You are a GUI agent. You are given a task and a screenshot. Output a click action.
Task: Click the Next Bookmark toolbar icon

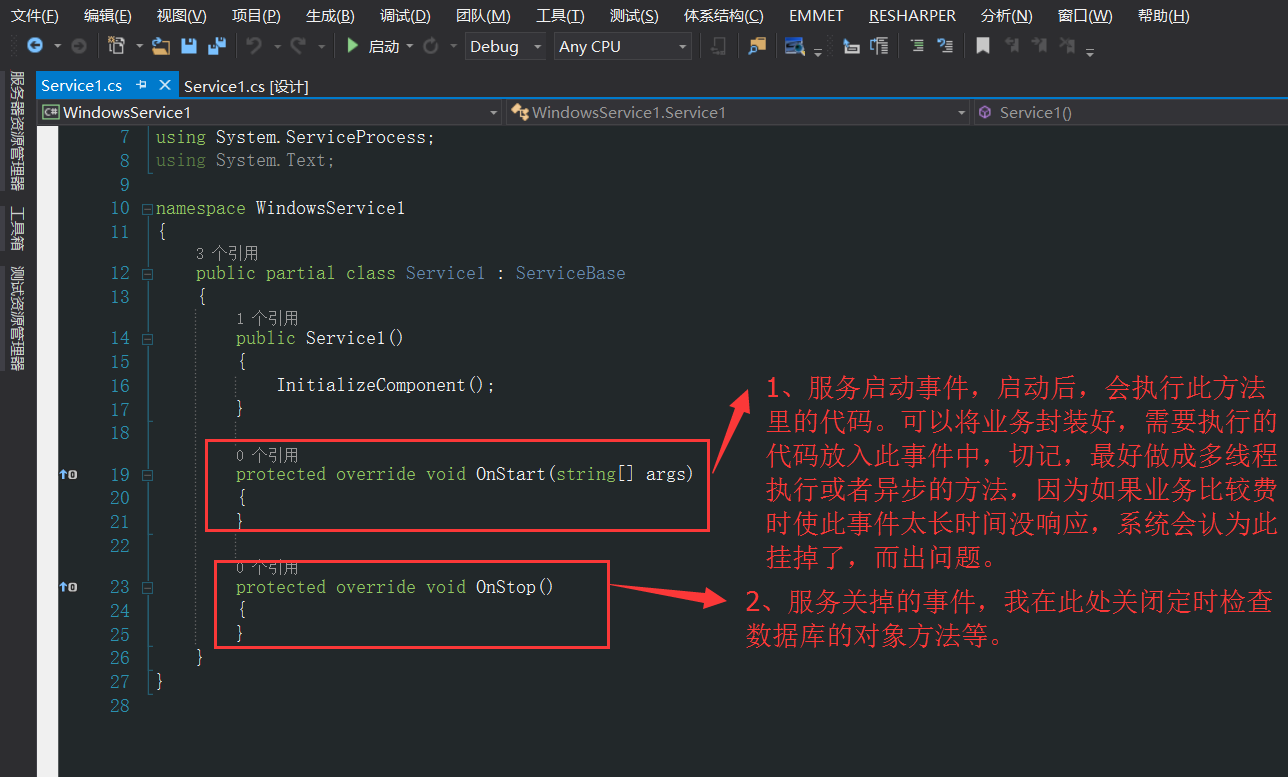(1040, 46)
